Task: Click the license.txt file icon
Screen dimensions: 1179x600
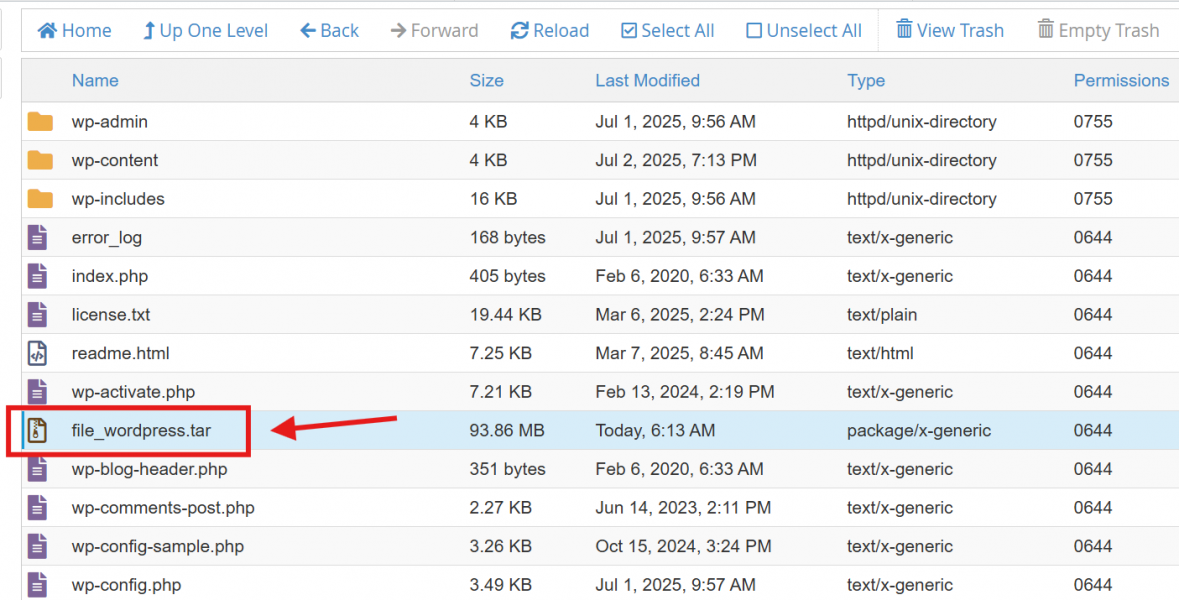Action: coord(37,315)
